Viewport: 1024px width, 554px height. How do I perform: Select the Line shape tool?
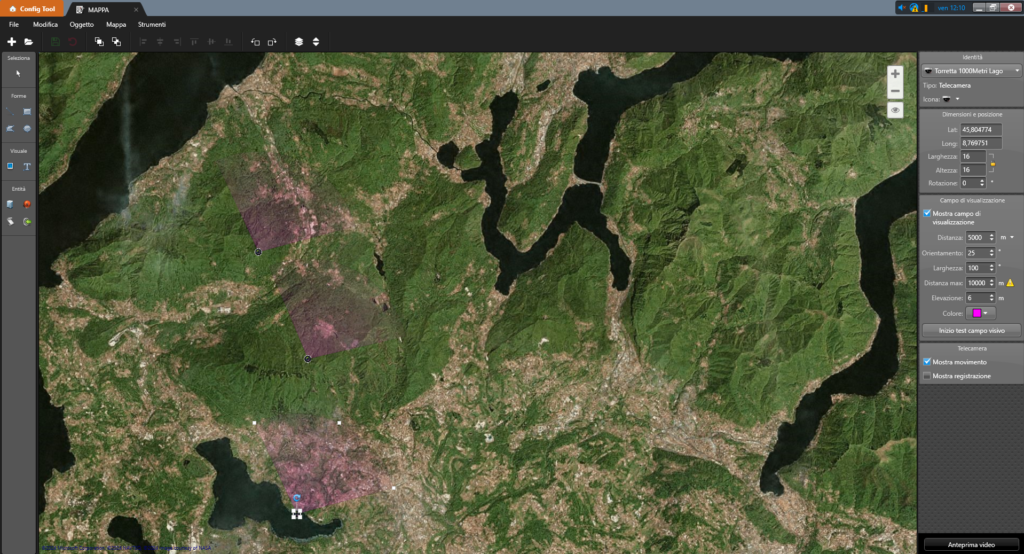tap(10, 112)
